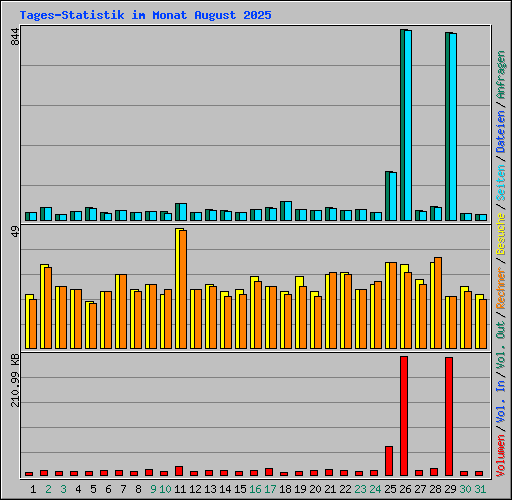Click the 'Rechner' legend label
Viewport: 512px width, 500px height.
click(501, 288)
